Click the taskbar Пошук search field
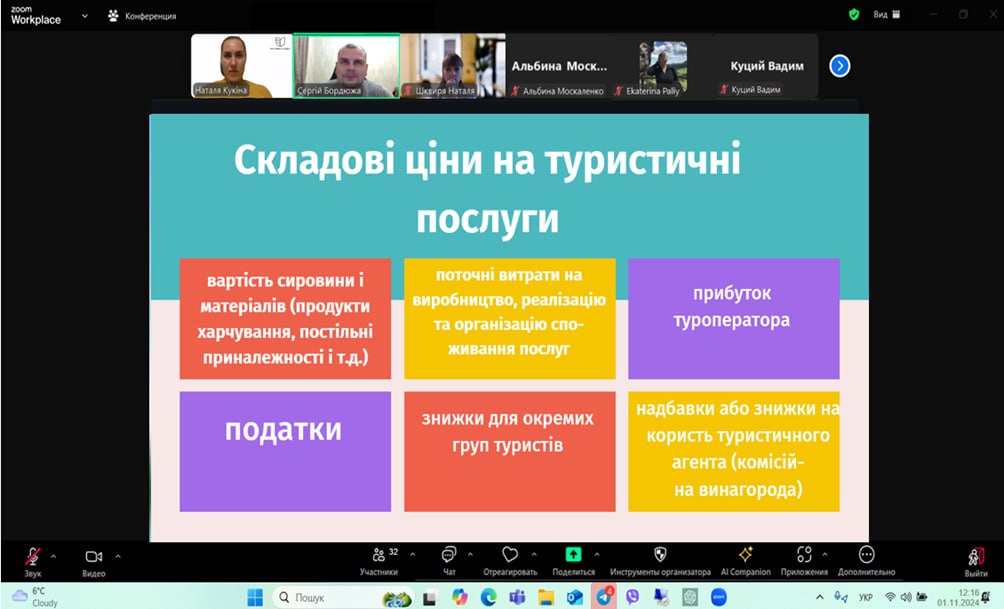Image resolution: width=1004 pixels, height=609 pixels. (x=343, y=597)
